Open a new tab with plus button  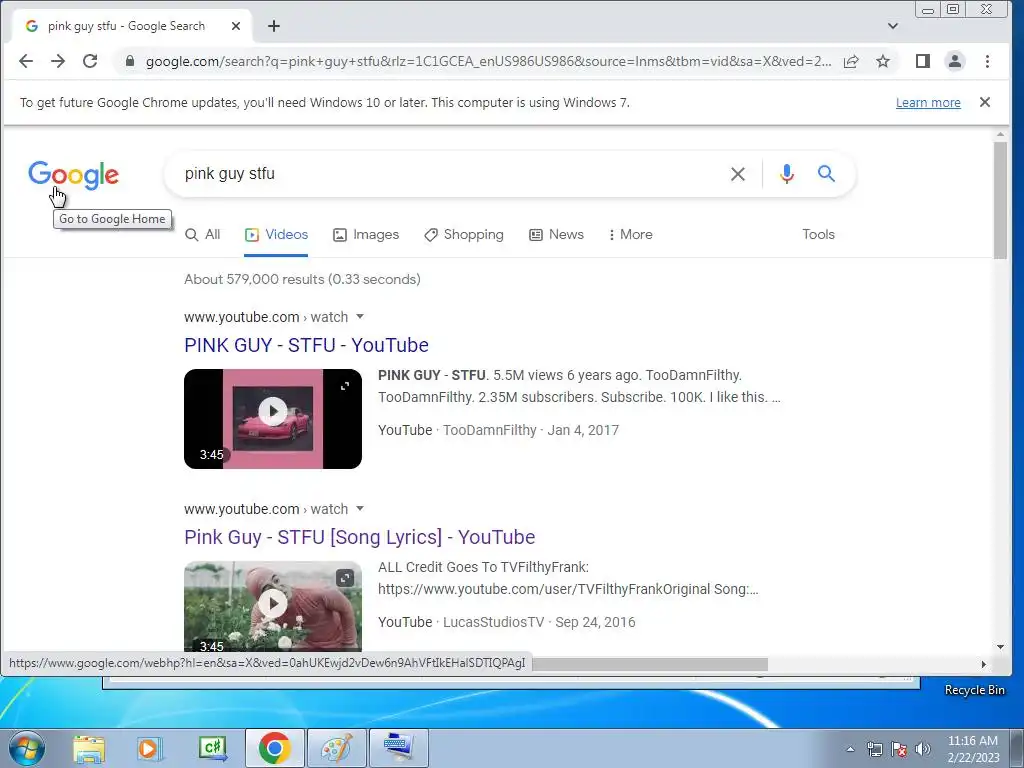(x=274, y=26)
